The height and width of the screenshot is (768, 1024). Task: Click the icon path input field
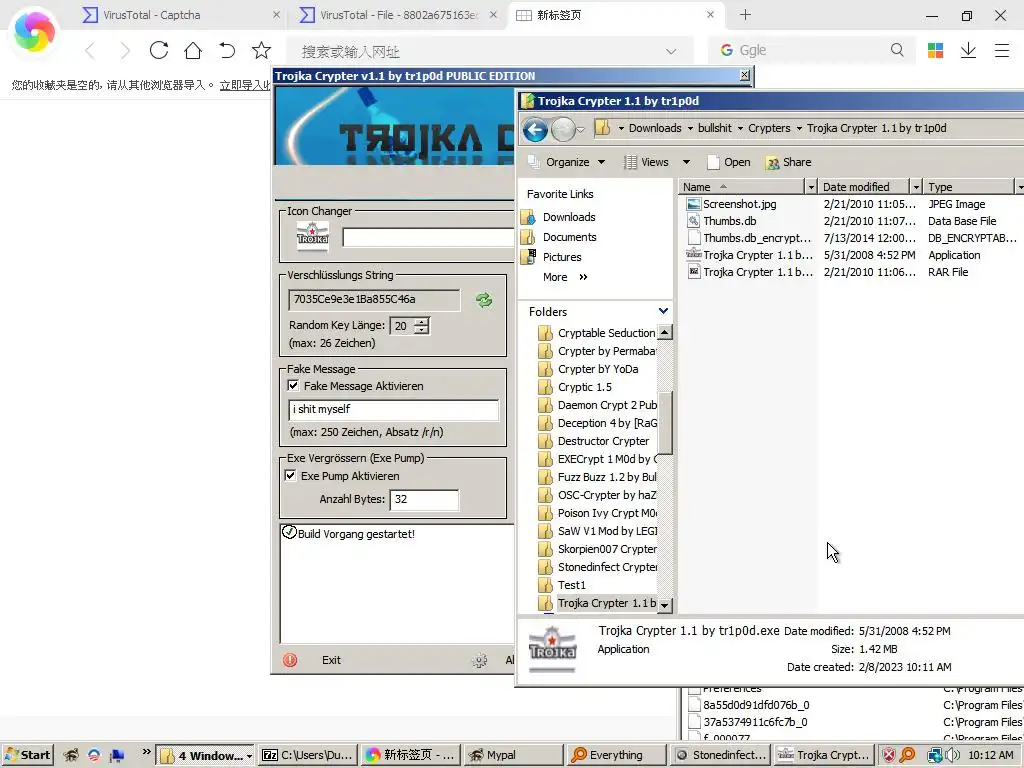click(428, 237)
